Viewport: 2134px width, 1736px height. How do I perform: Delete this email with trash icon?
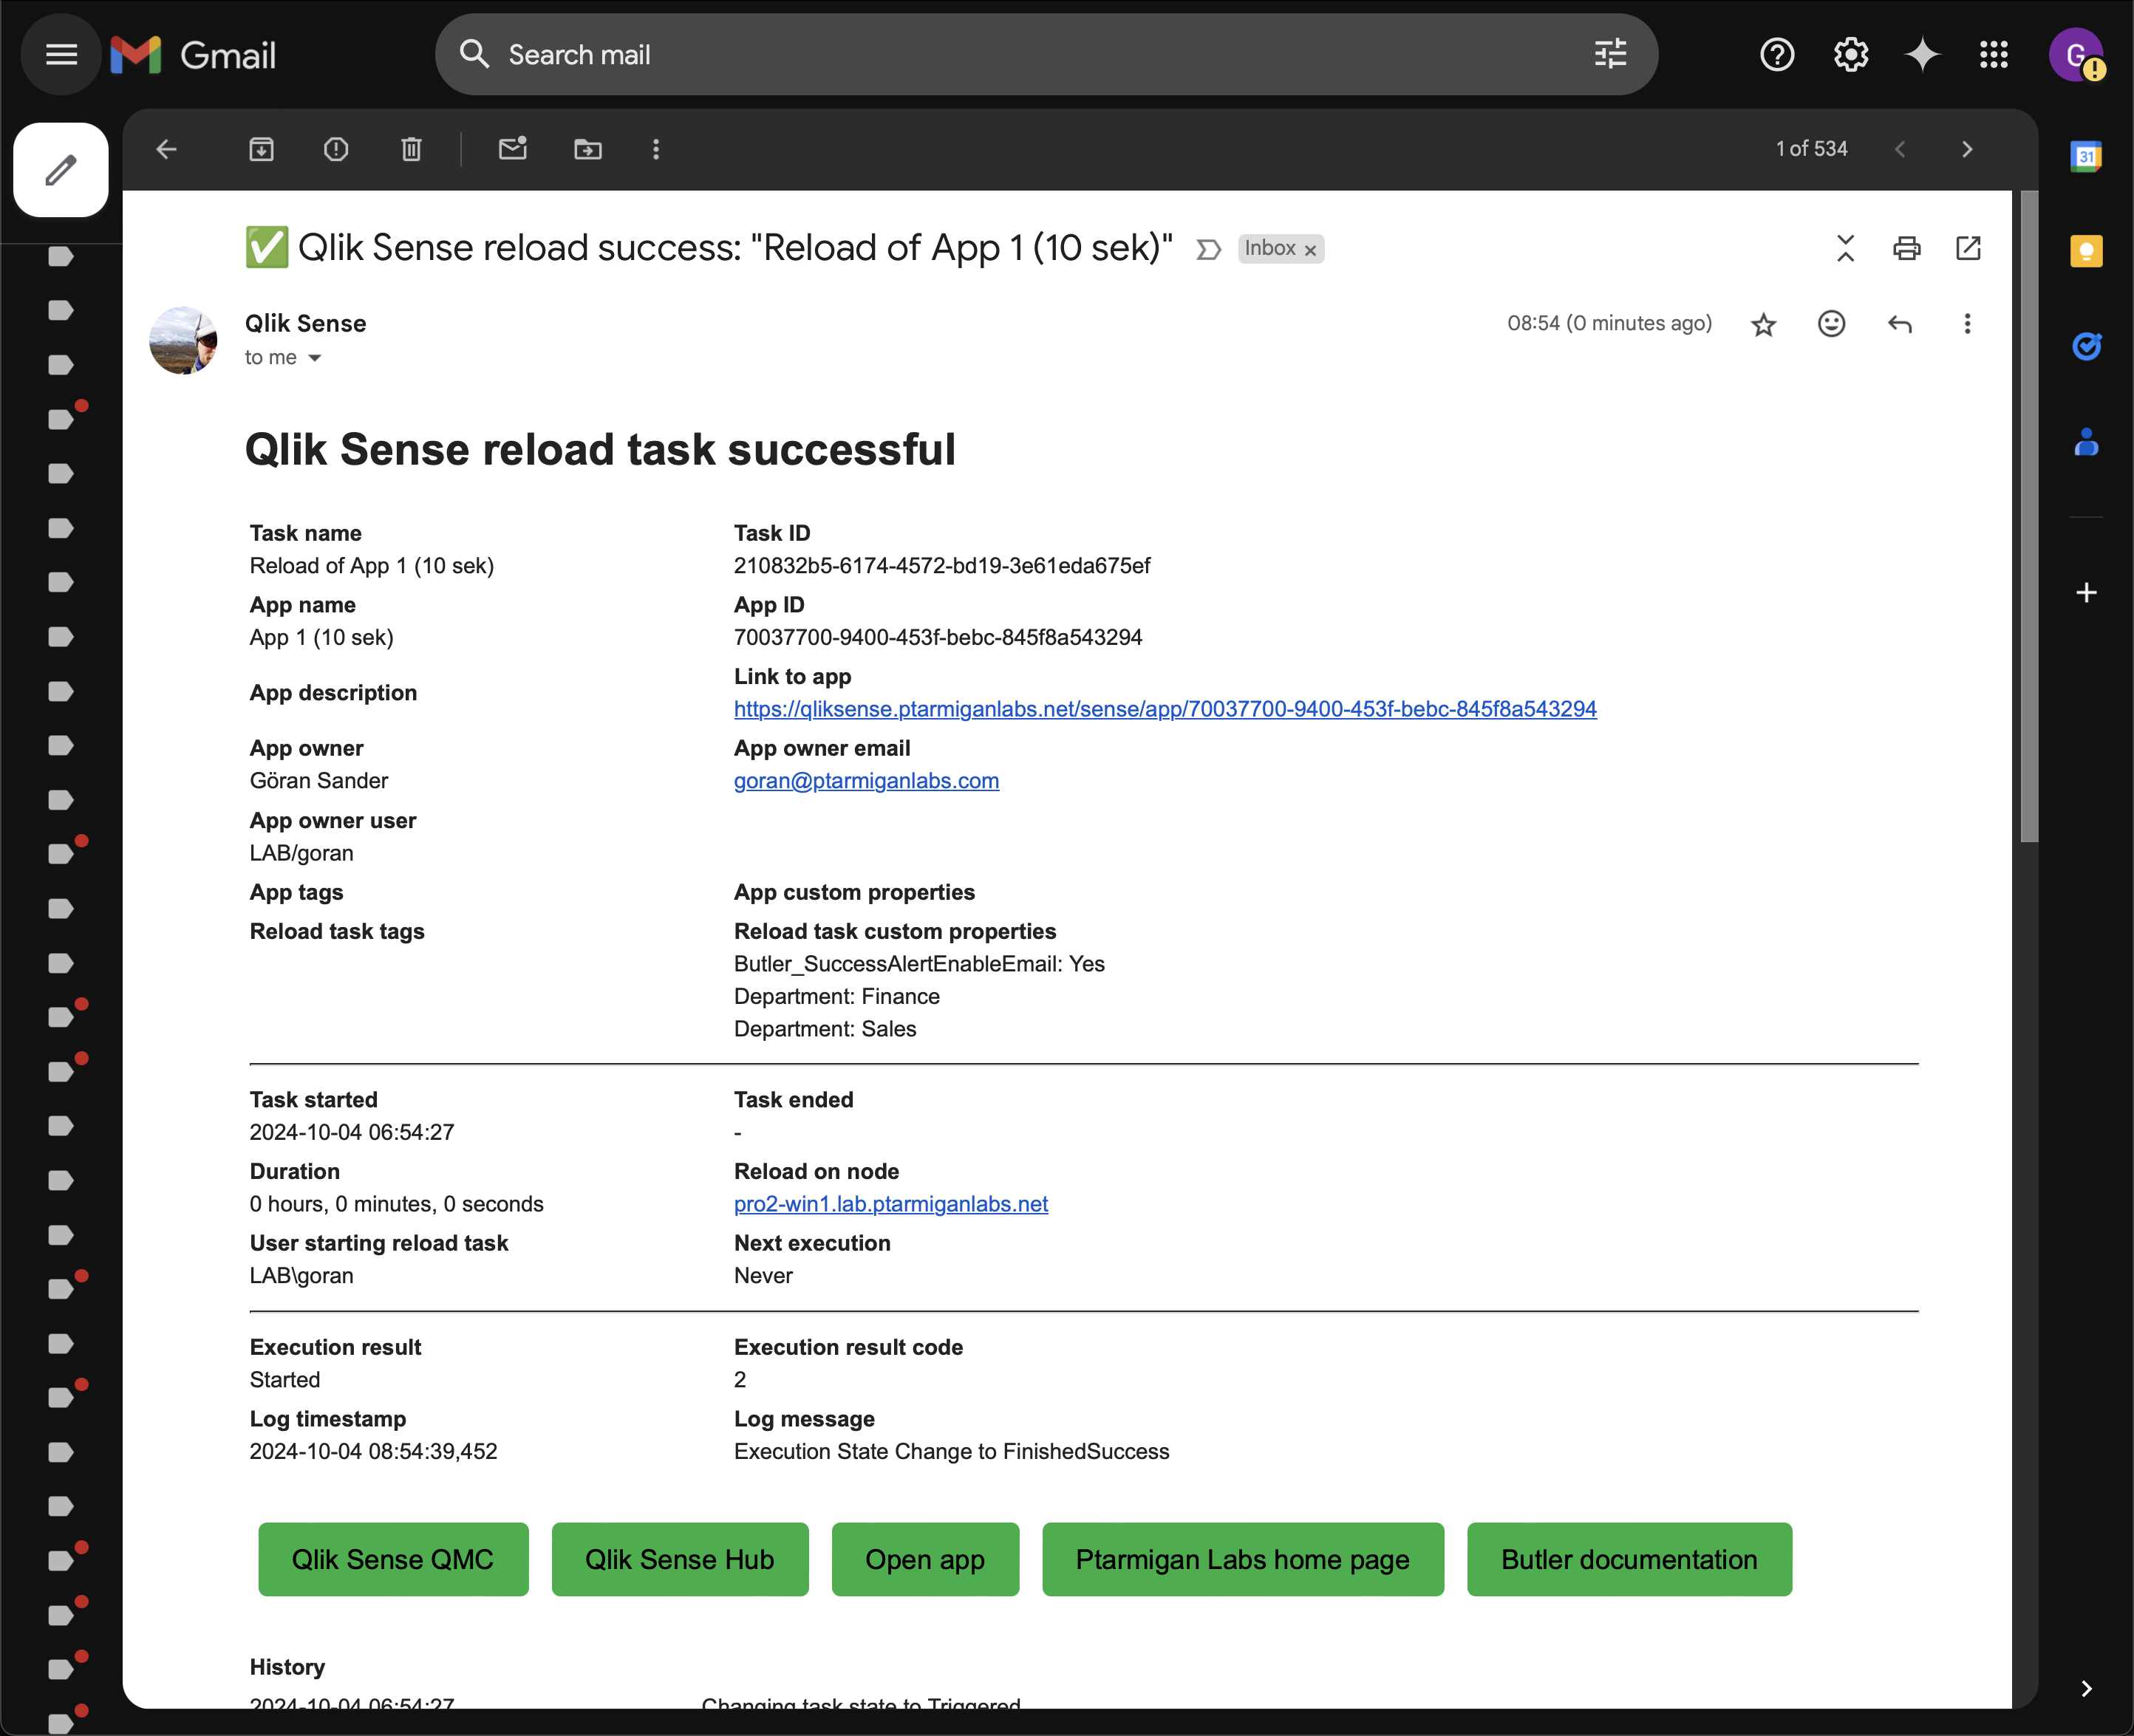pyautogui.click(x=411, y=149)
